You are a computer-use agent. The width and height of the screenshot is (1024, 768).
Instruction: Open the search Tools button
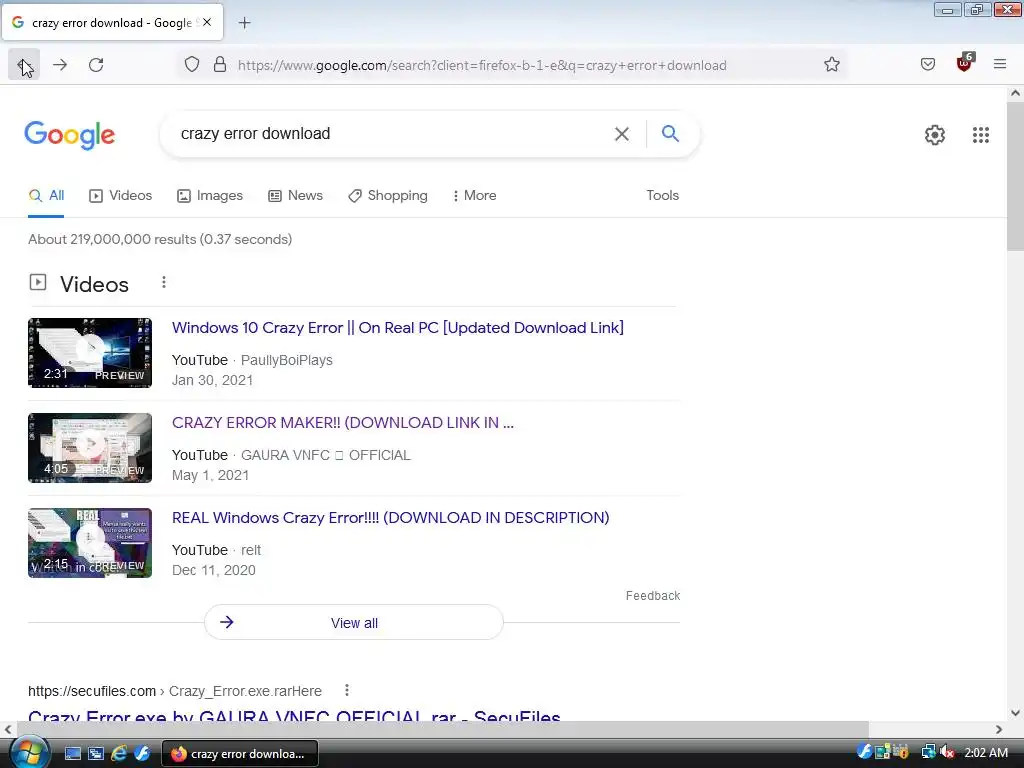pyautogui.click(x=662, y=195)
